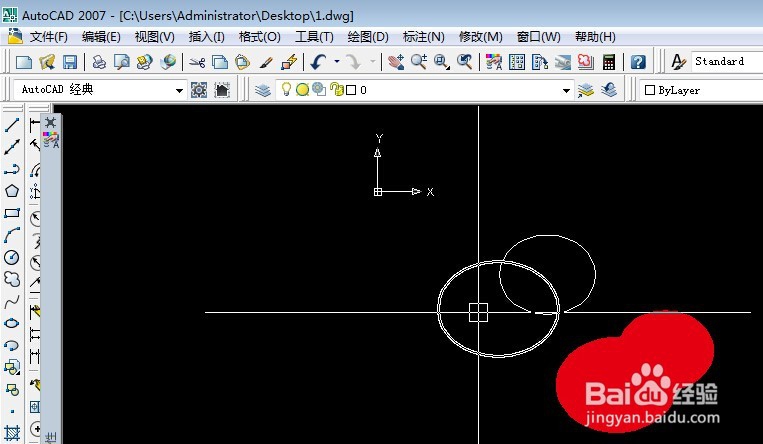Open the 绘图(D) menu
The width and height of the screenshot is (763, 444).
tap(368, 37)
